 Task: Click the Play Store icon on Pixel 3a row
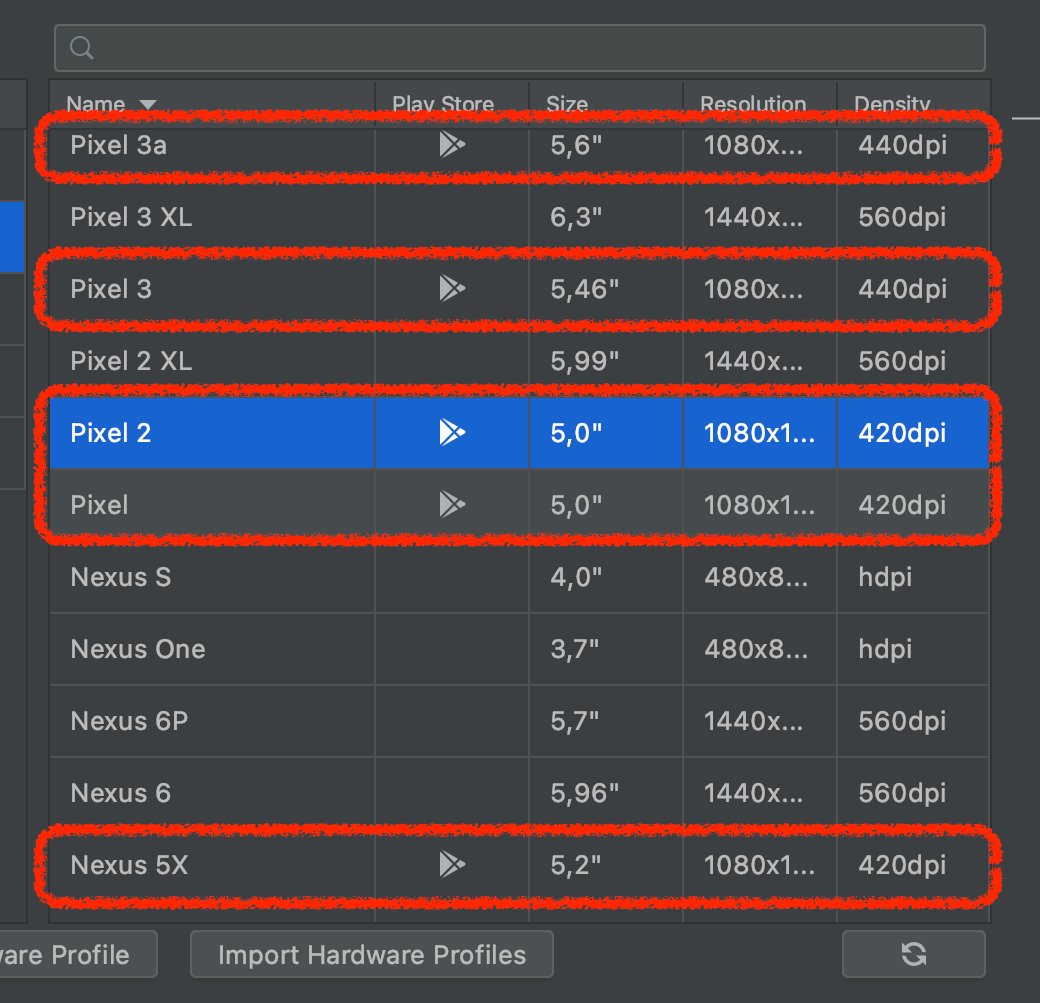click(x=451, y=144)
